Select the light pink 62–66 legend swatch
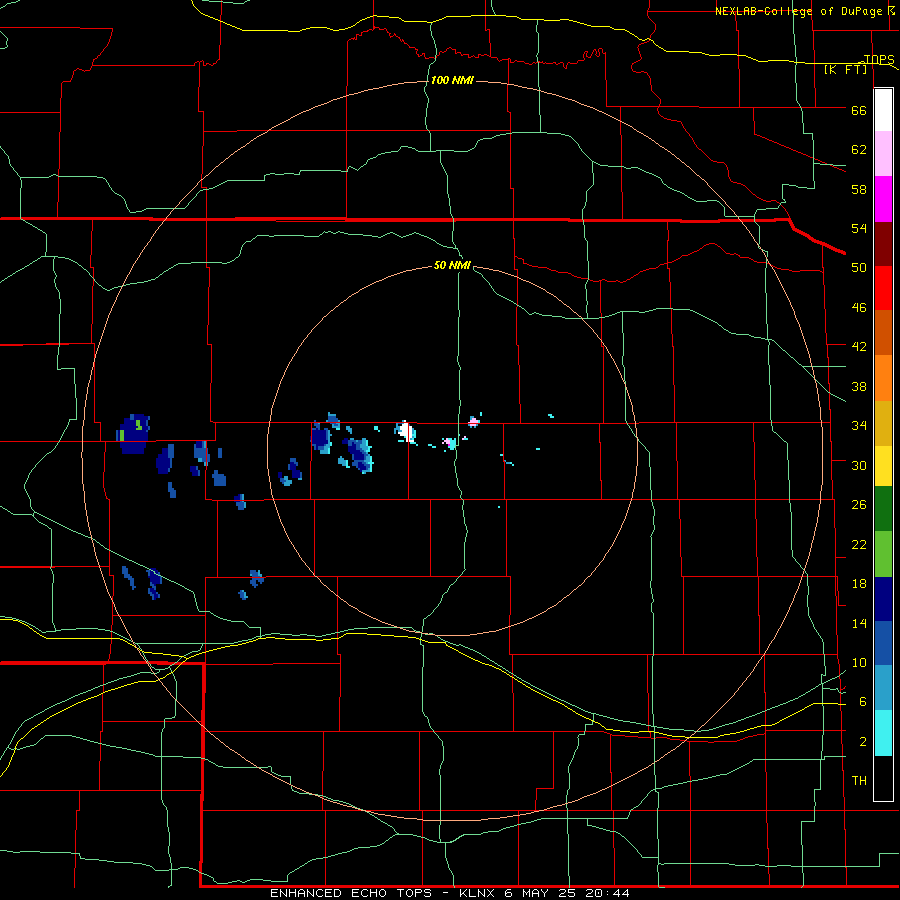 883,154
